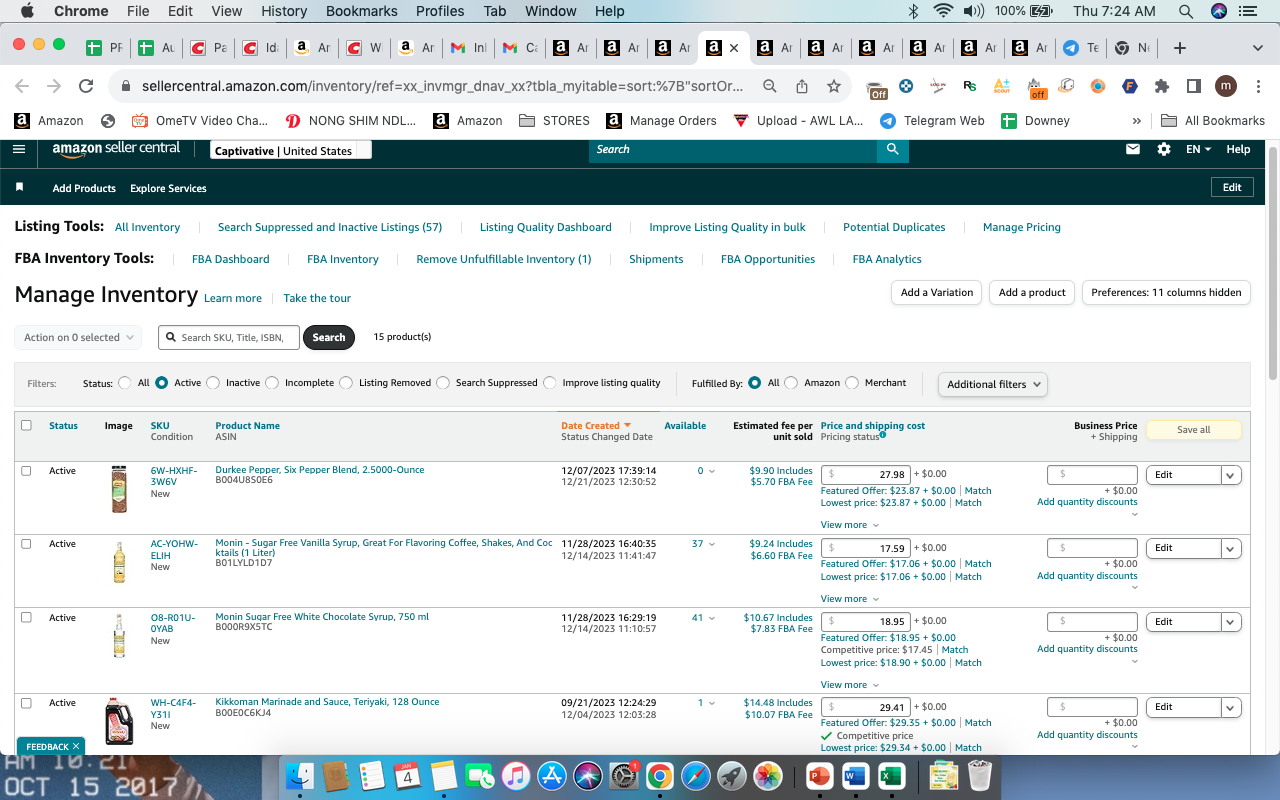Screen dimensions: 1280x800
Task: Open the Chrome extensions puzzle icon
Action: [x=1162, y=86]
